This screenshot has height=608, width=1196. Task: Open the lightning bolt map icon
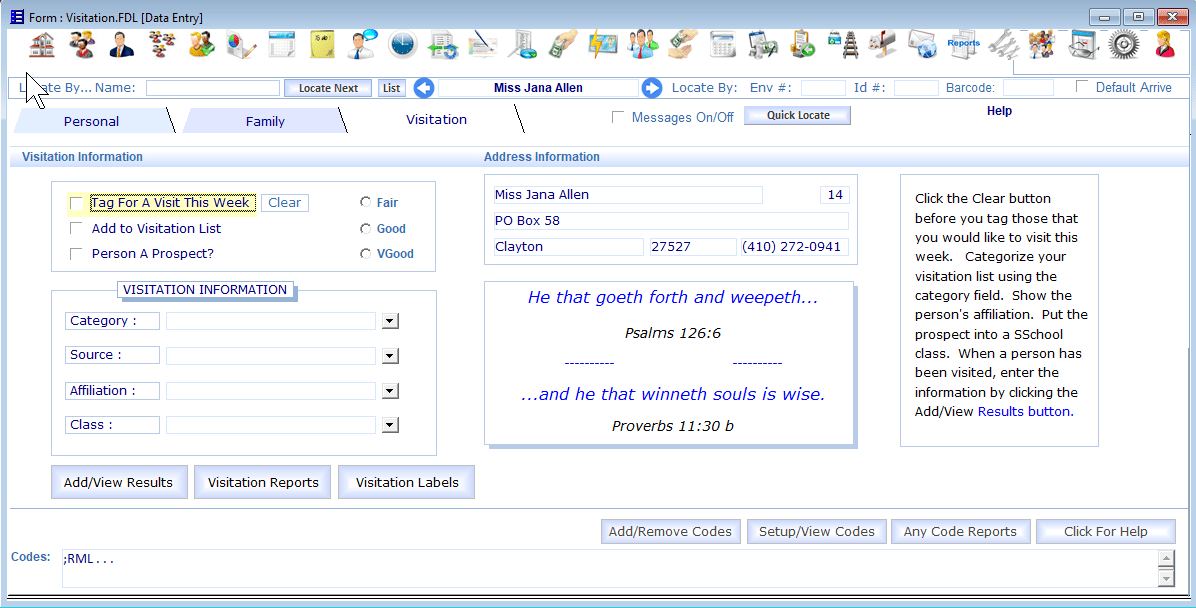[x=603, y=45]
